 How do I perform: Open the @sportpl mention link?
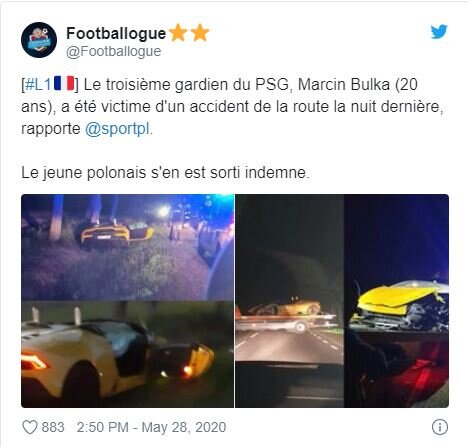coord(117,129)
